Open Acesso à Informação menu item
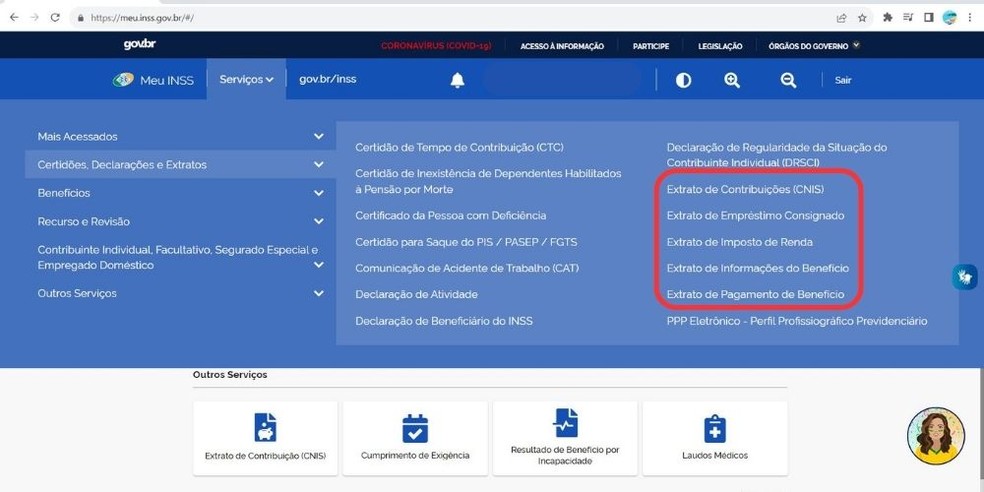984x492 pixels. coord(562,46)
